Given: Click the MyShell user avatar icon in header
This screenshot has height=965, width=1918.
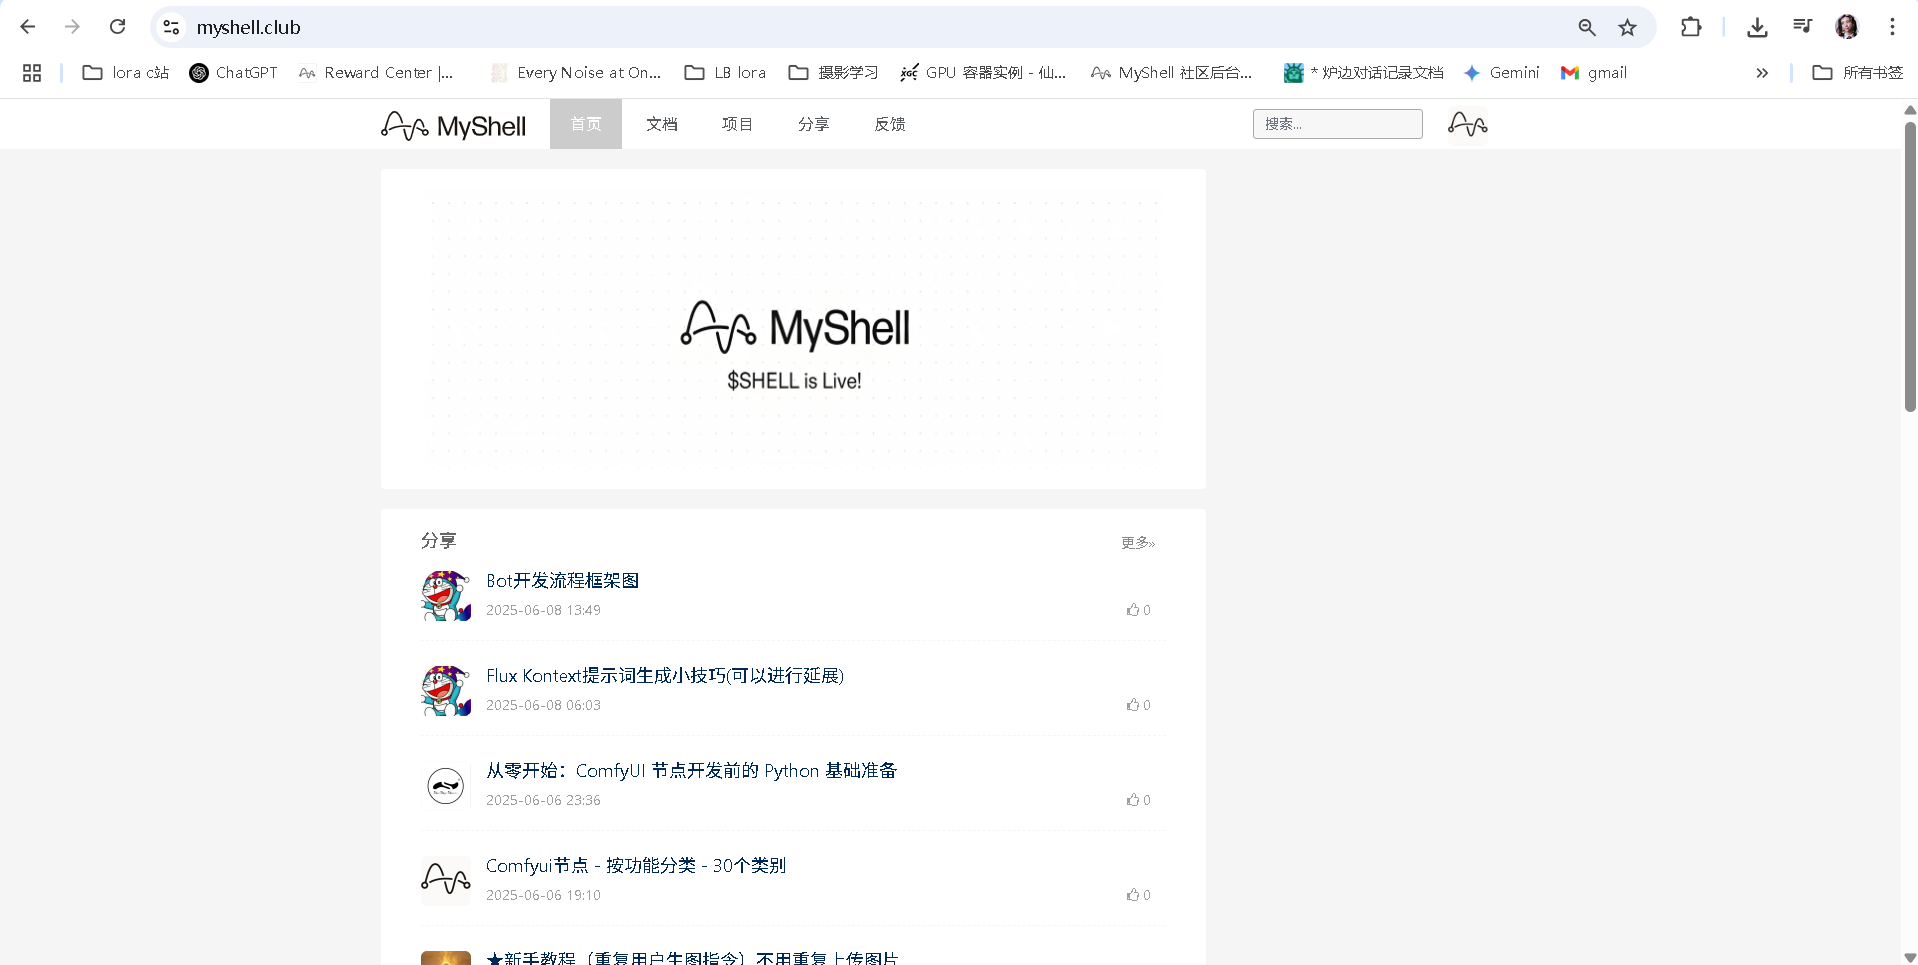Looking at the screenshot, I should tap(1467, 124).
